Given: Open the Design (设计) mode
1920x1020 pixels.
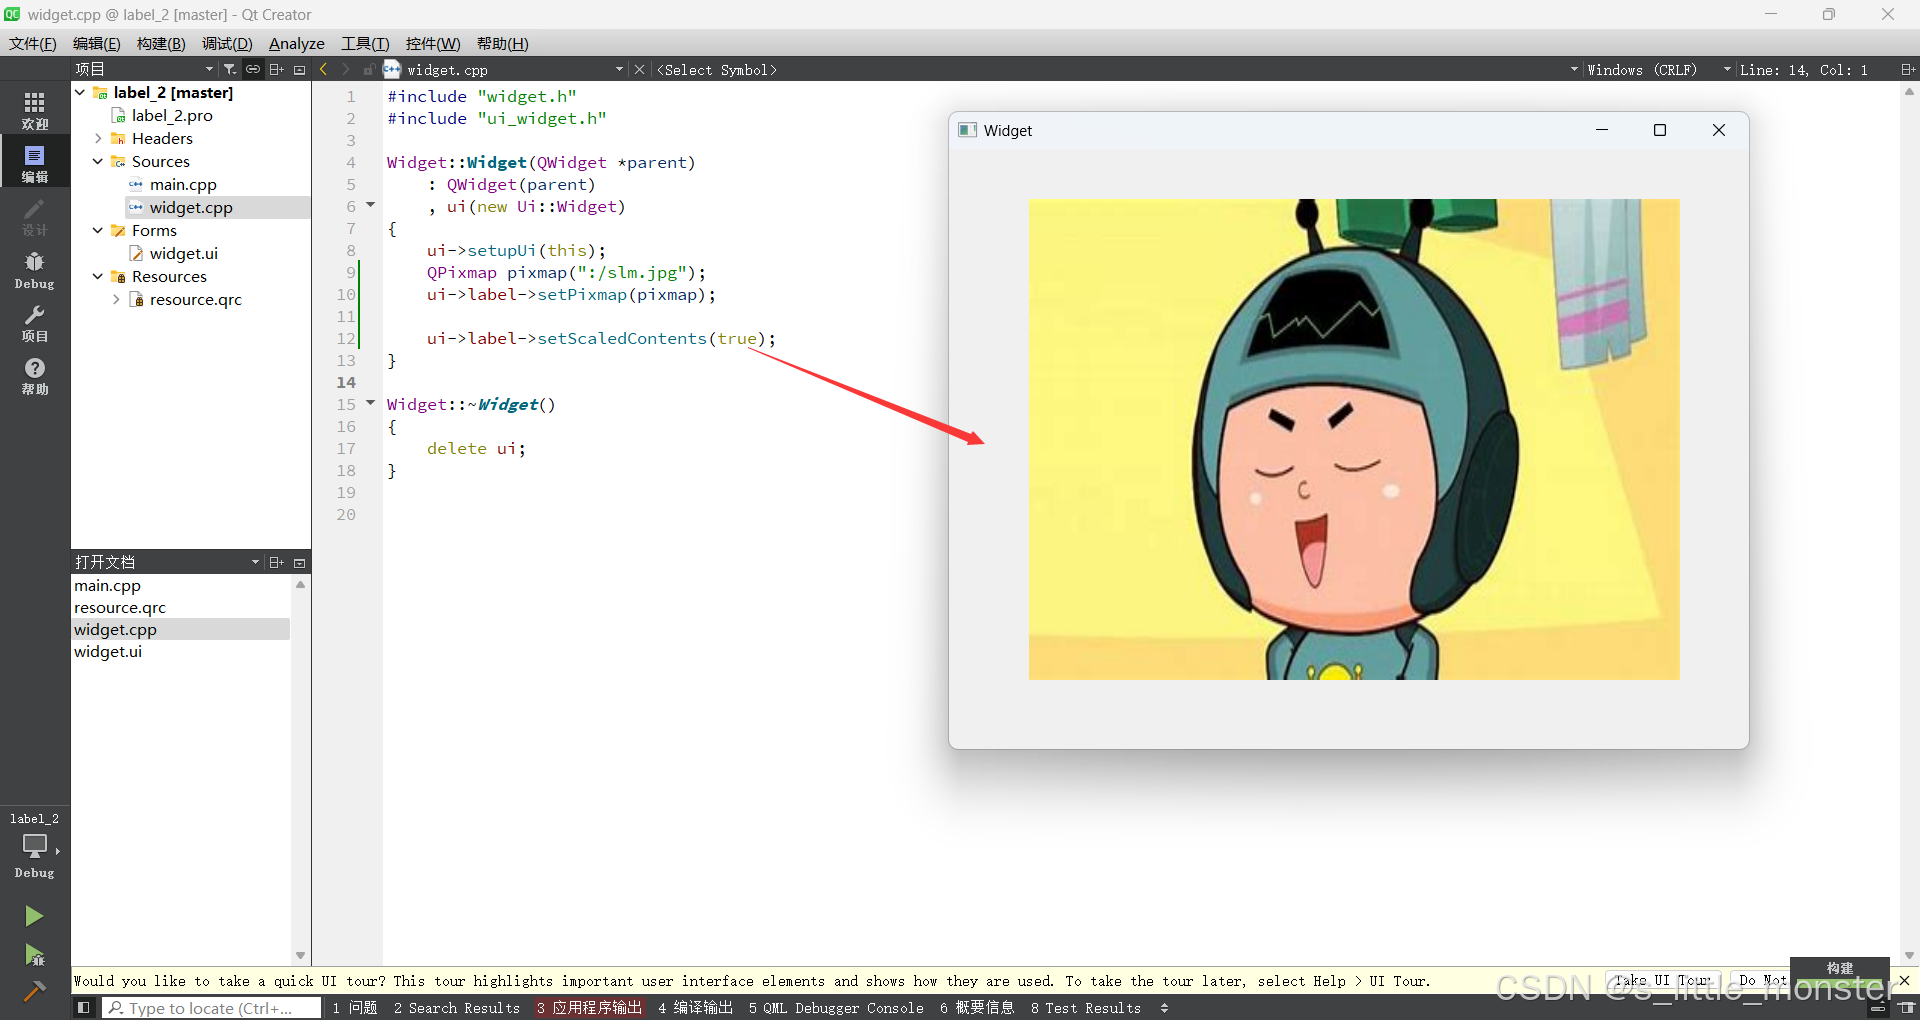Looking at the screenshot, I should tap(35, 216).
